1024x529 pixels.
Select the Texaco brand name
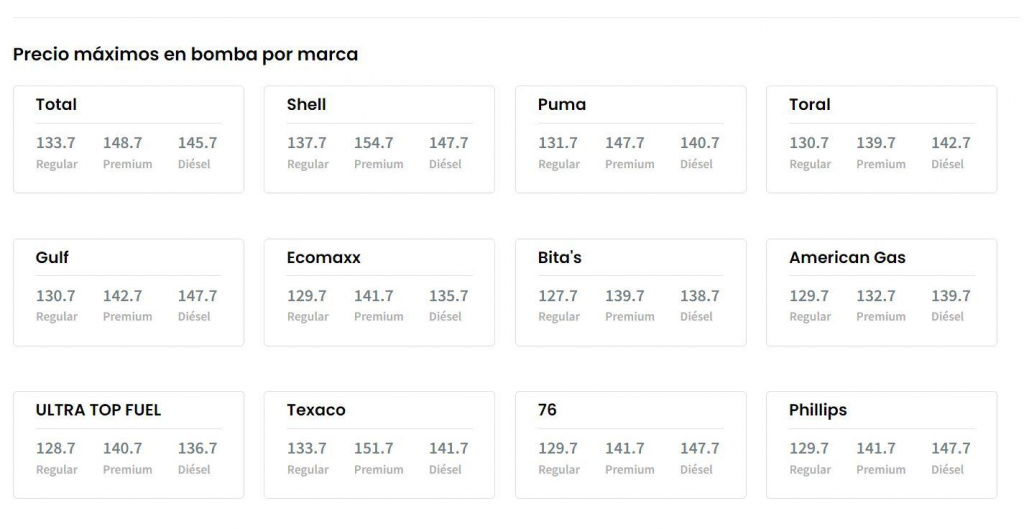[316, 410]
